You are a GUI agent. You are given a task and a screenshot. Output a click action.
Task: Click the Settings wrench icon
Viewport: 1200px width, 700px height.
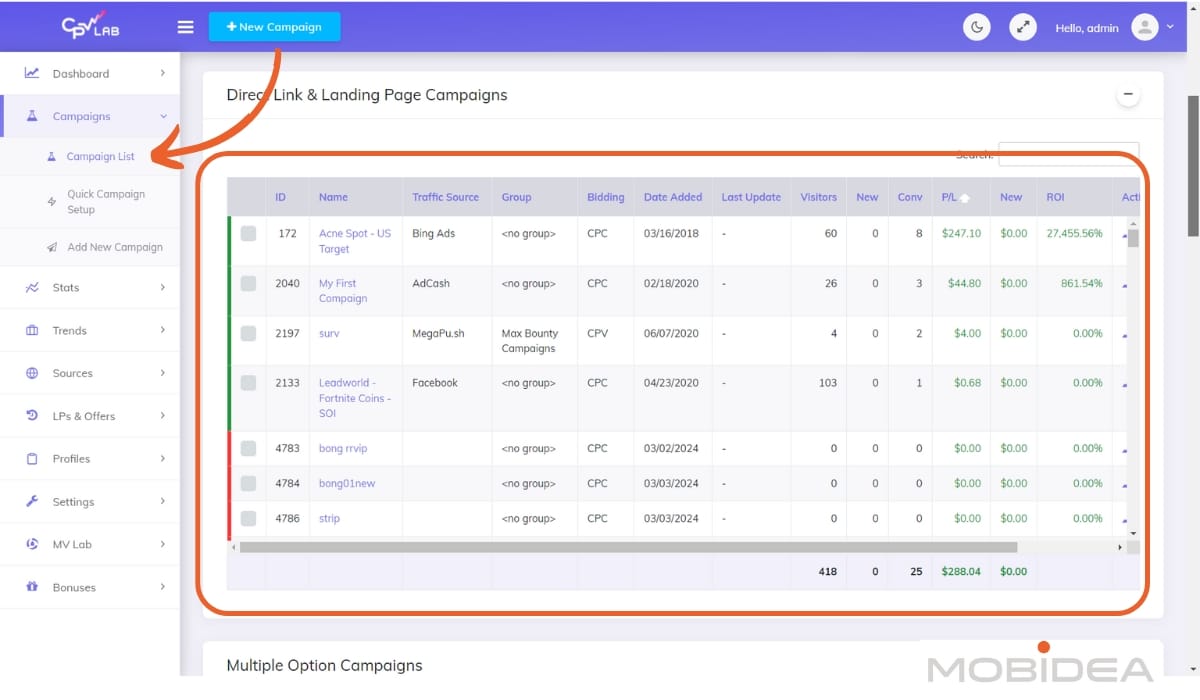[32, 502]
